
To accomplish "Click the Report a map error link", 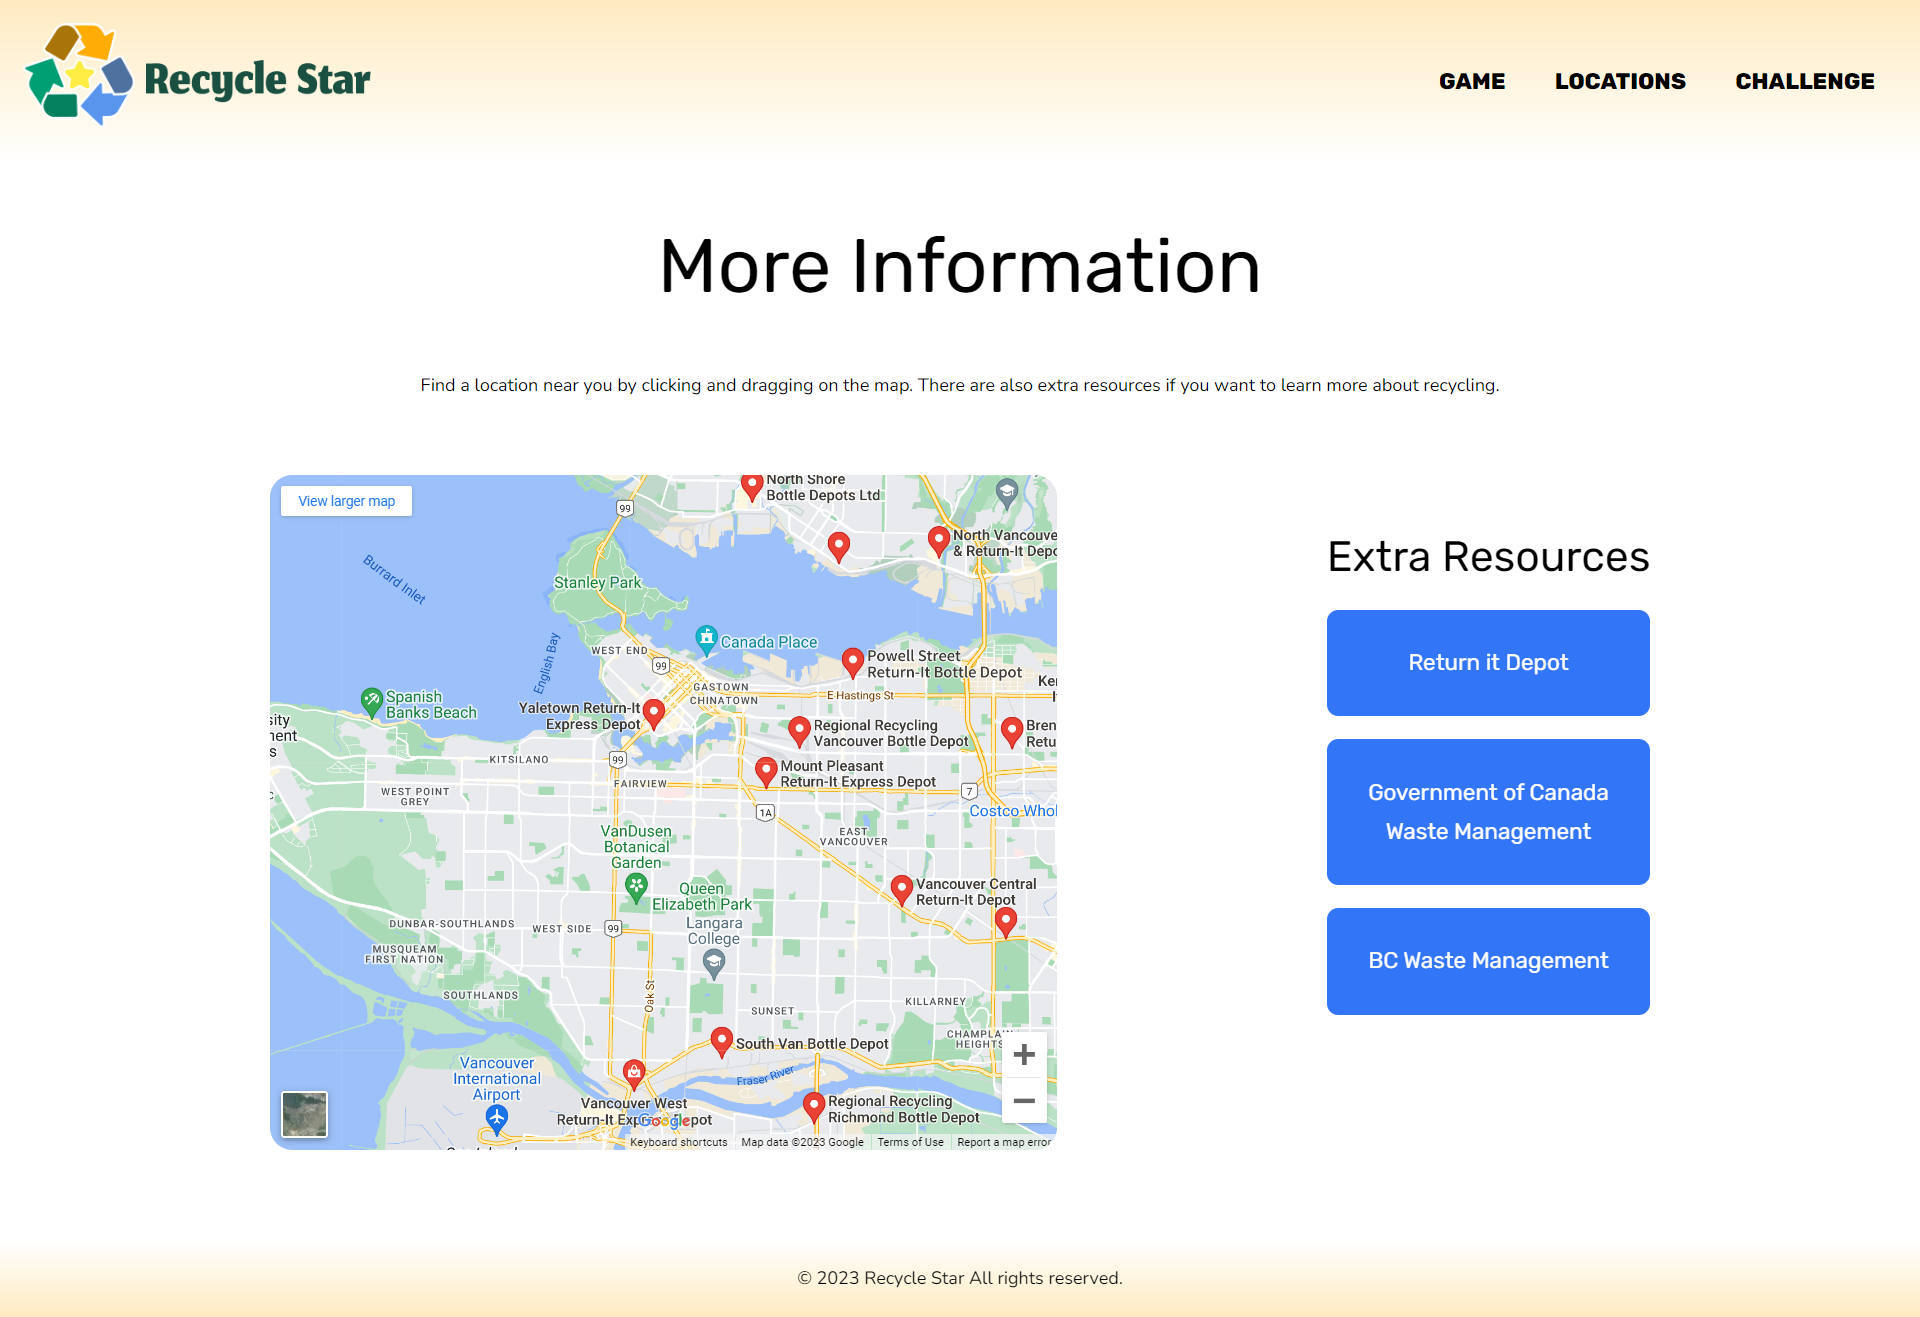I will [x=1003, y=1142].
